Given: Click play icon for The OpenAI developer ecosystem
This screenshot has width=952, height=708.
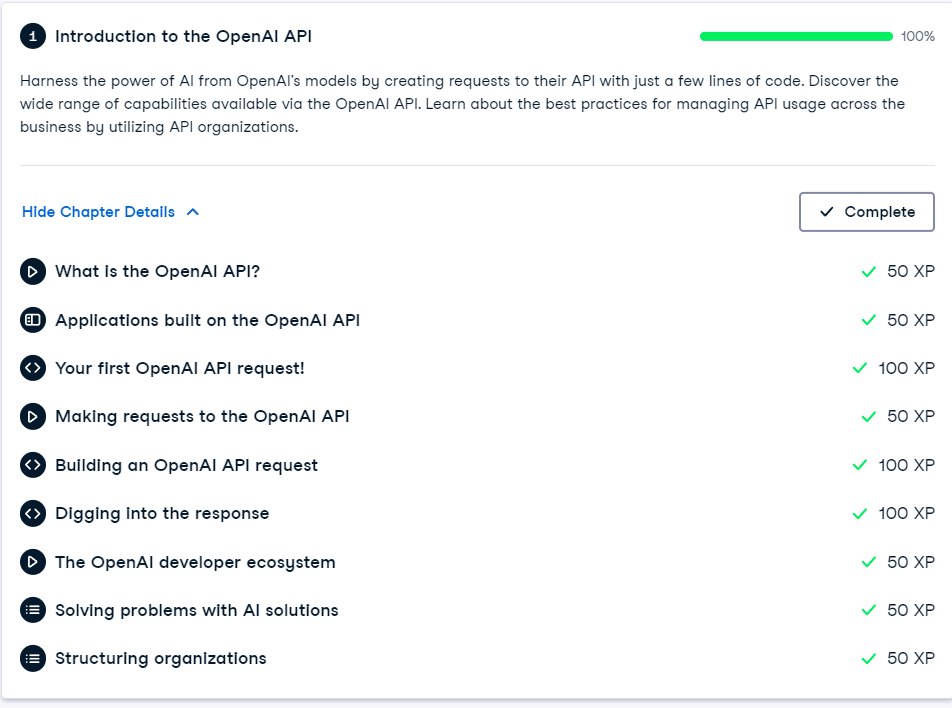Looking at the screenshot, I should (x=33, y=562).
